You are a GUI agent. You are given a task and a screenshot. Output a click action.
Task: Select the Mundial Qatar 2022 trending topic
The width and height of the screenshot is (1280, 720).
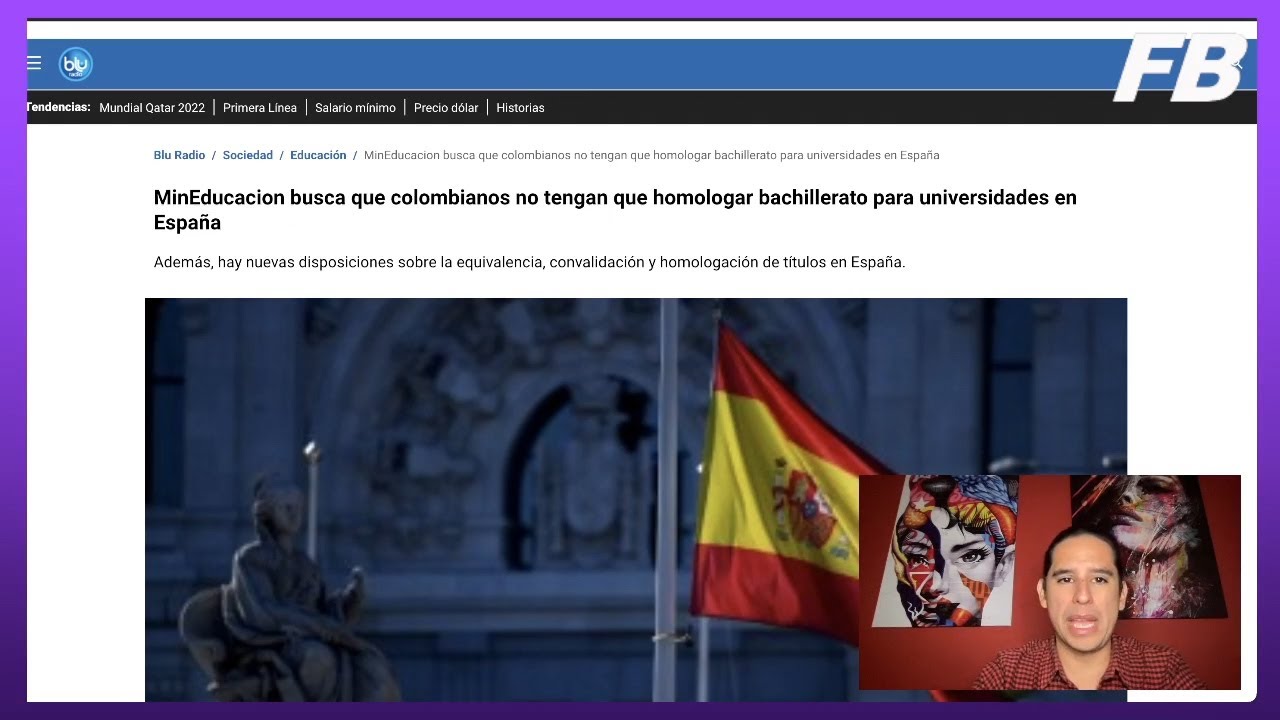[152, 108]
